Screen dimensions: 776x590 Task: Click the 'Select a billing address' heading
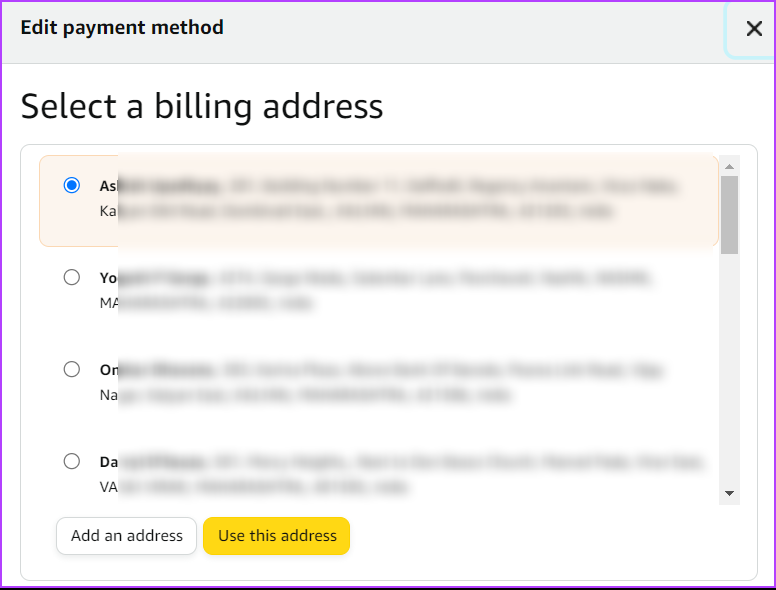tap(202, 106)
